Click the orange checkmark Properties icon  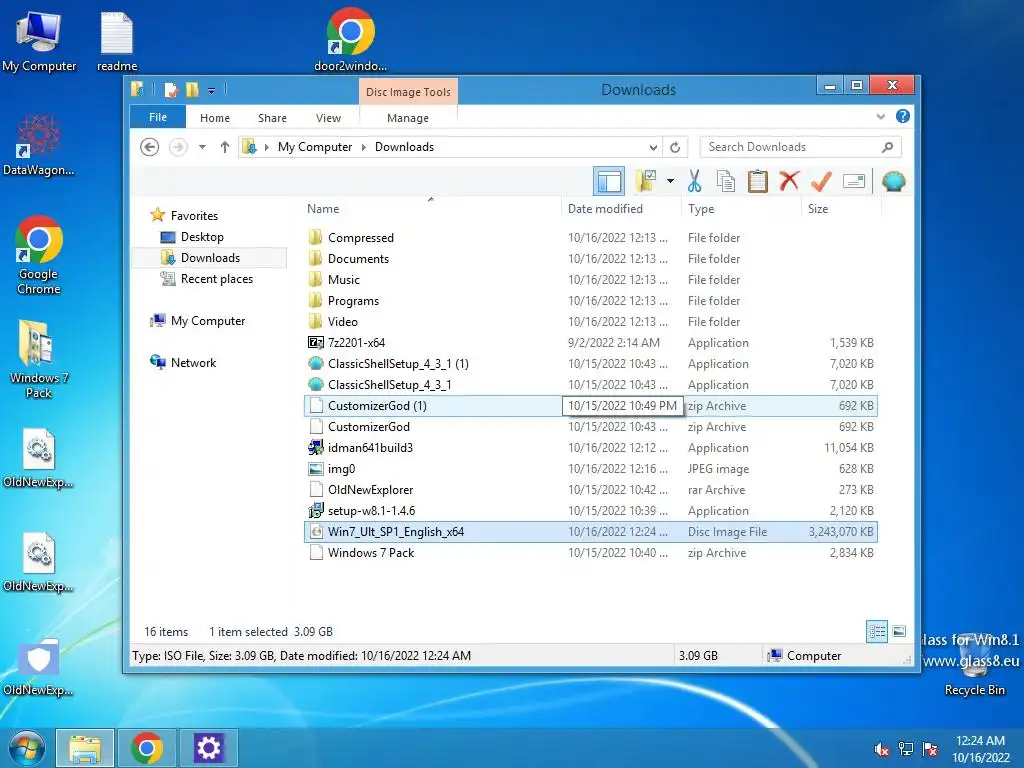(x=821, y=181)
